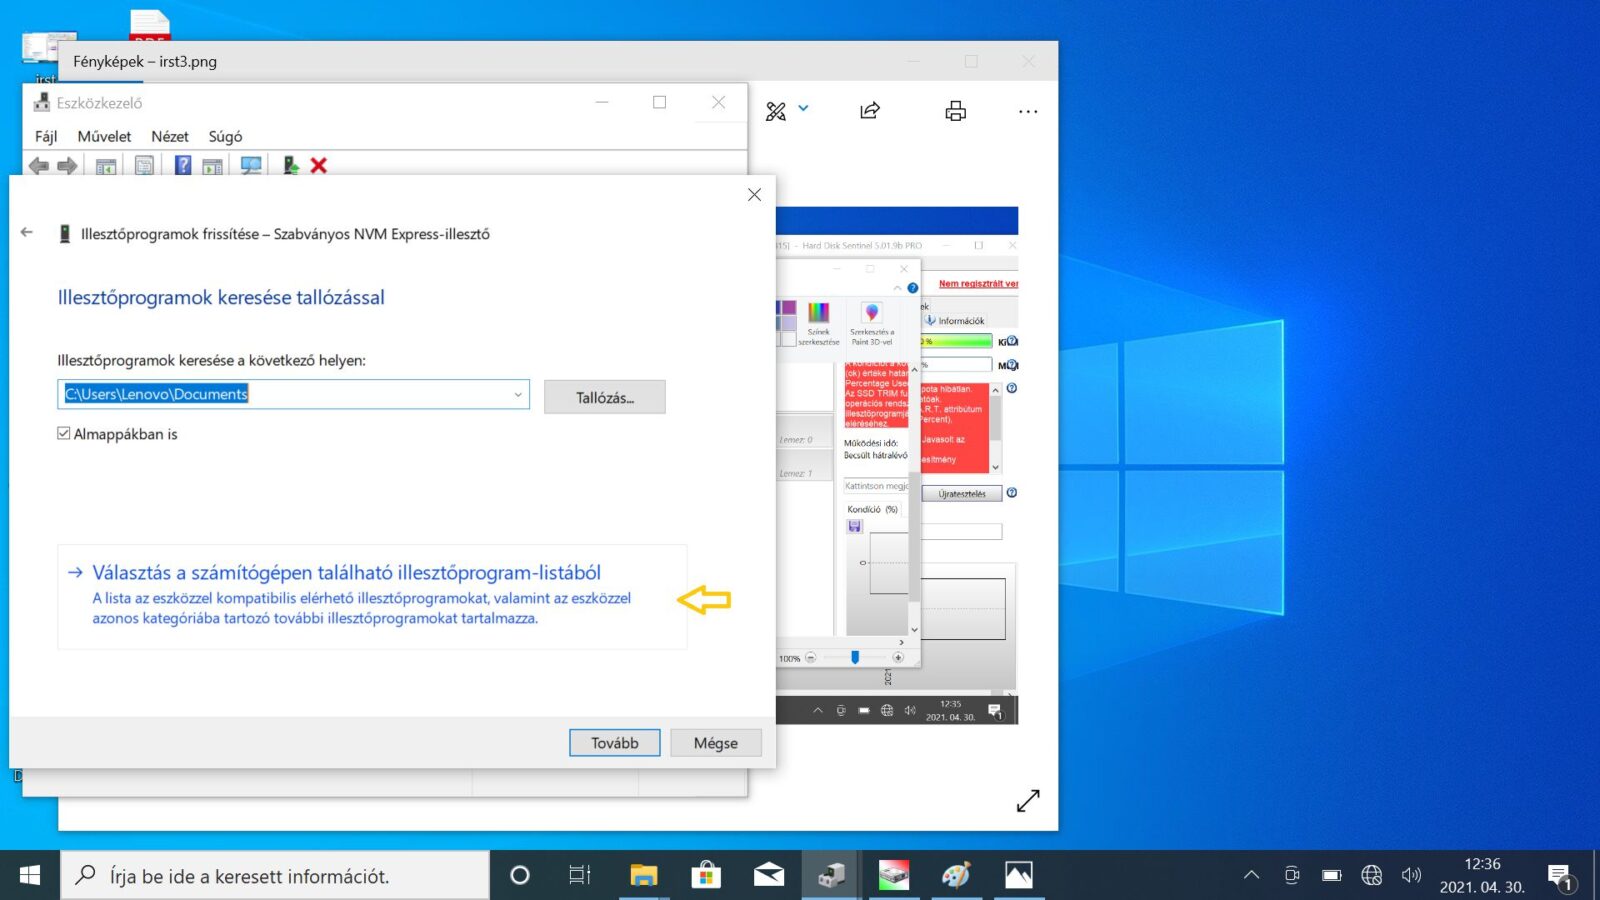Open Hard Disk Sentinel from the taskbar

[893, 876]
